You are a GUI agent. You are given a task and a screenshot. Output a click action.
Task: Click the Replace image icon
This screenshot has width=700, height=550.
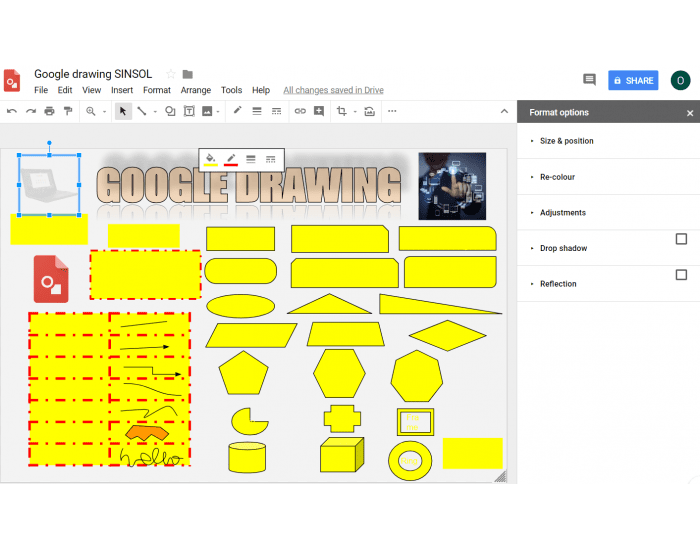[x=370, y=111]
